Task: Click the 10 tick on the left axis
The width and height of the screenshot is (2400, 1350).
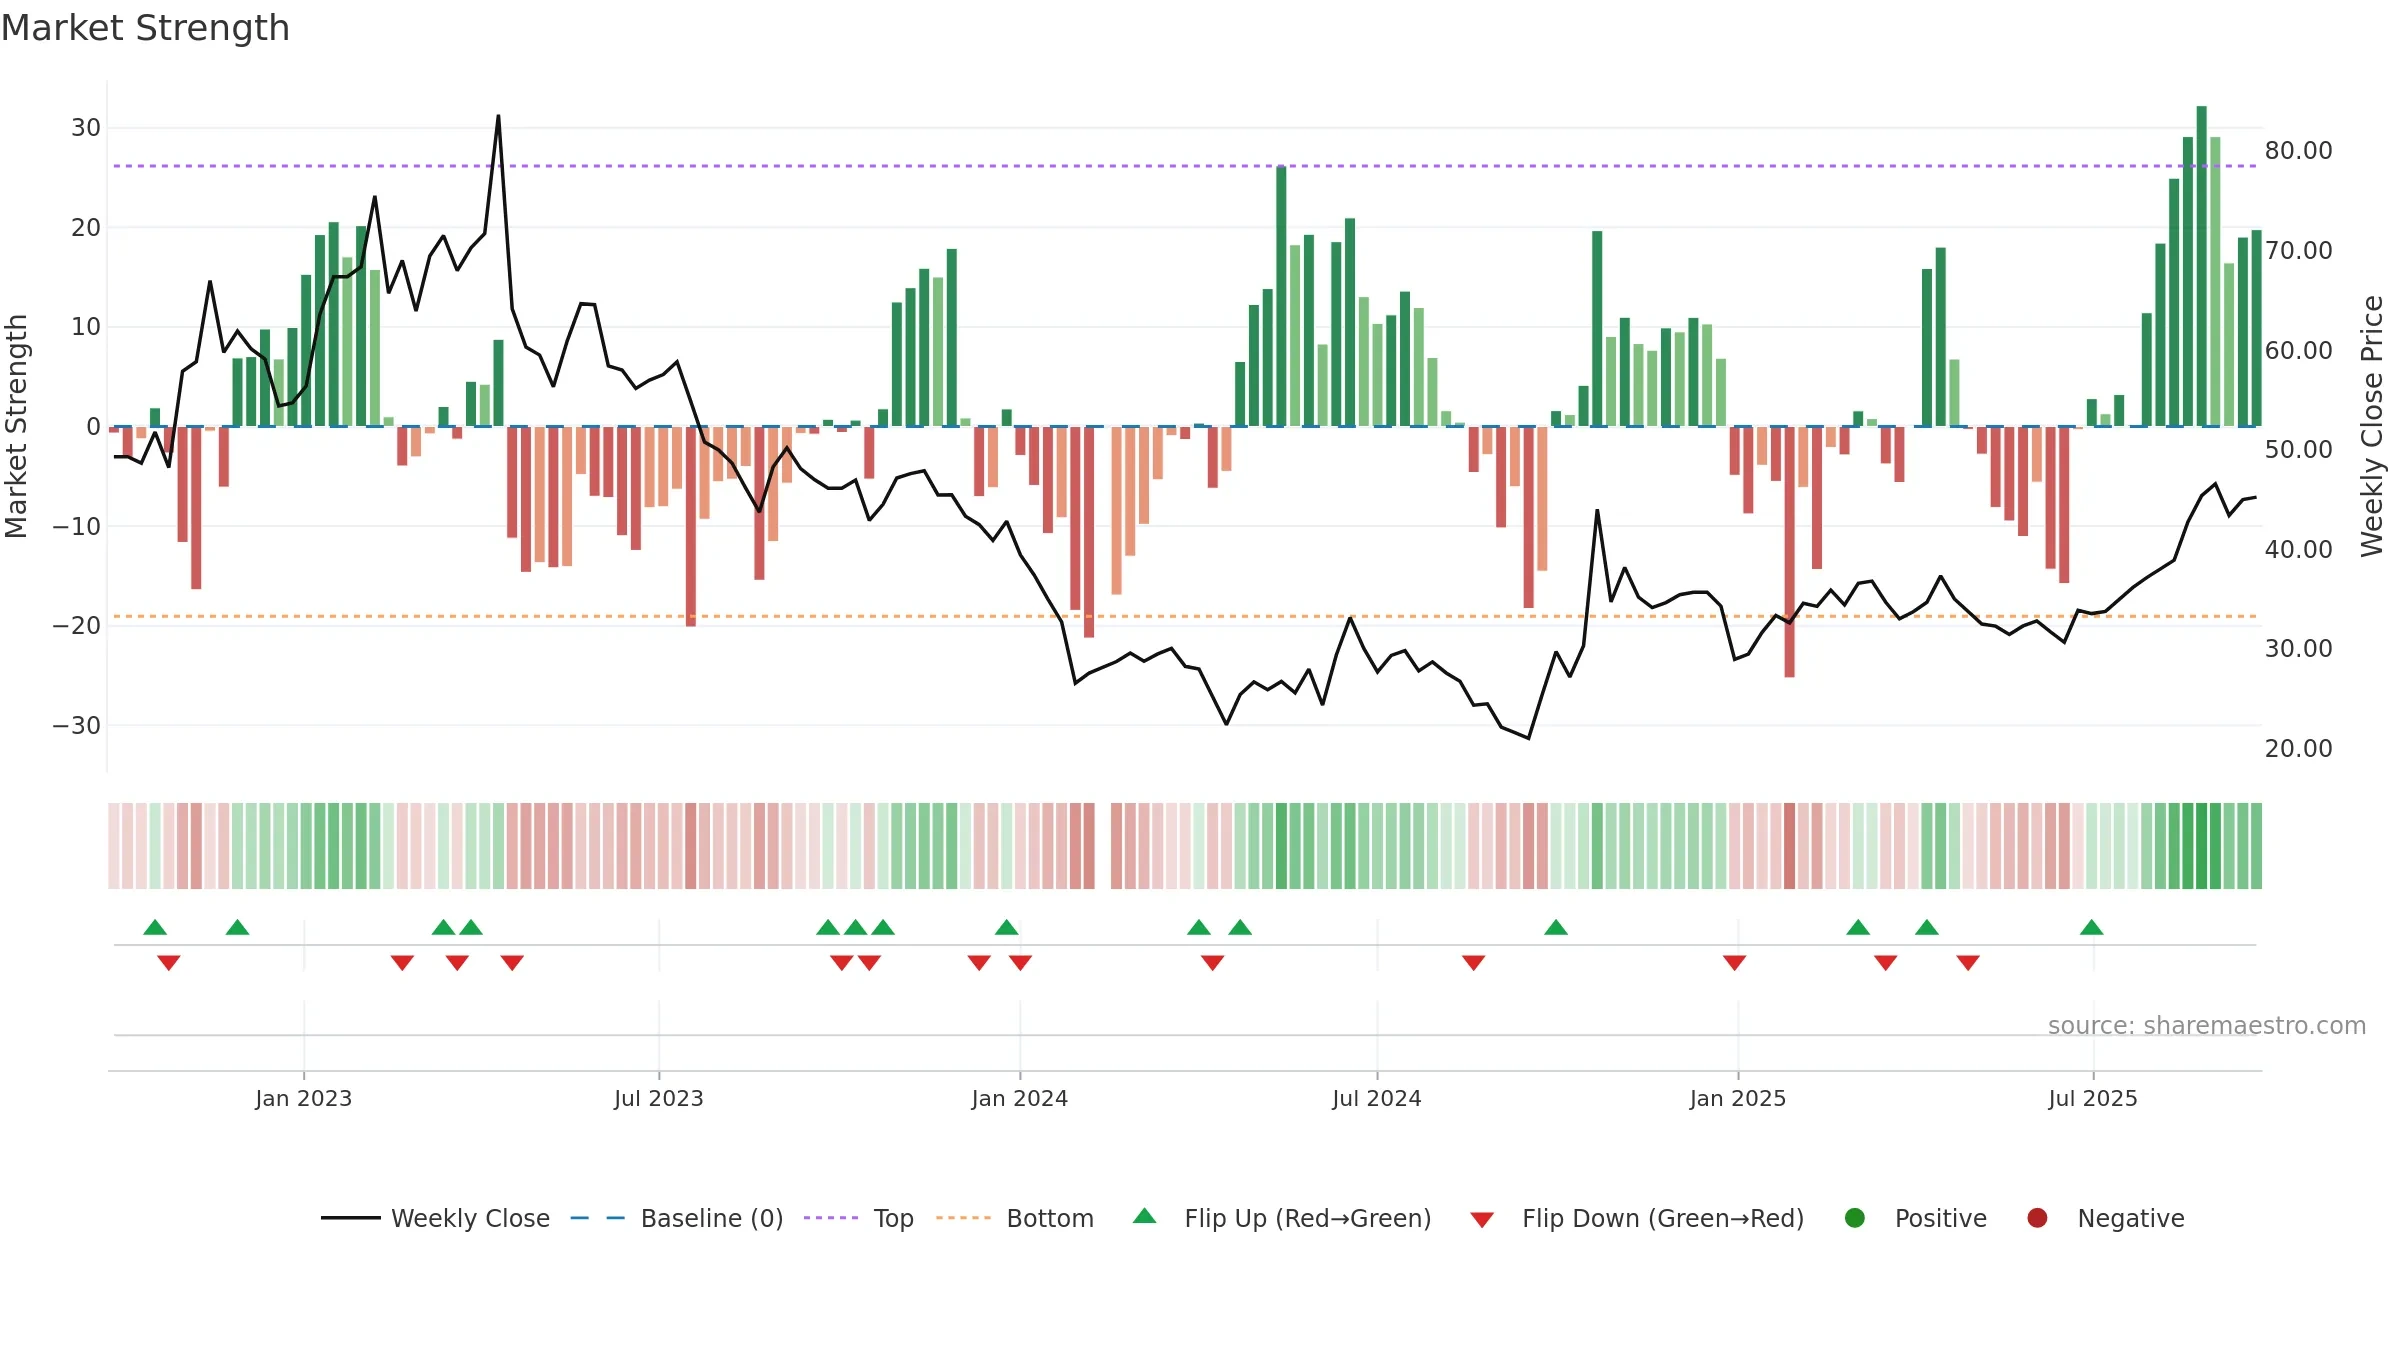Action: coord(86,327)
